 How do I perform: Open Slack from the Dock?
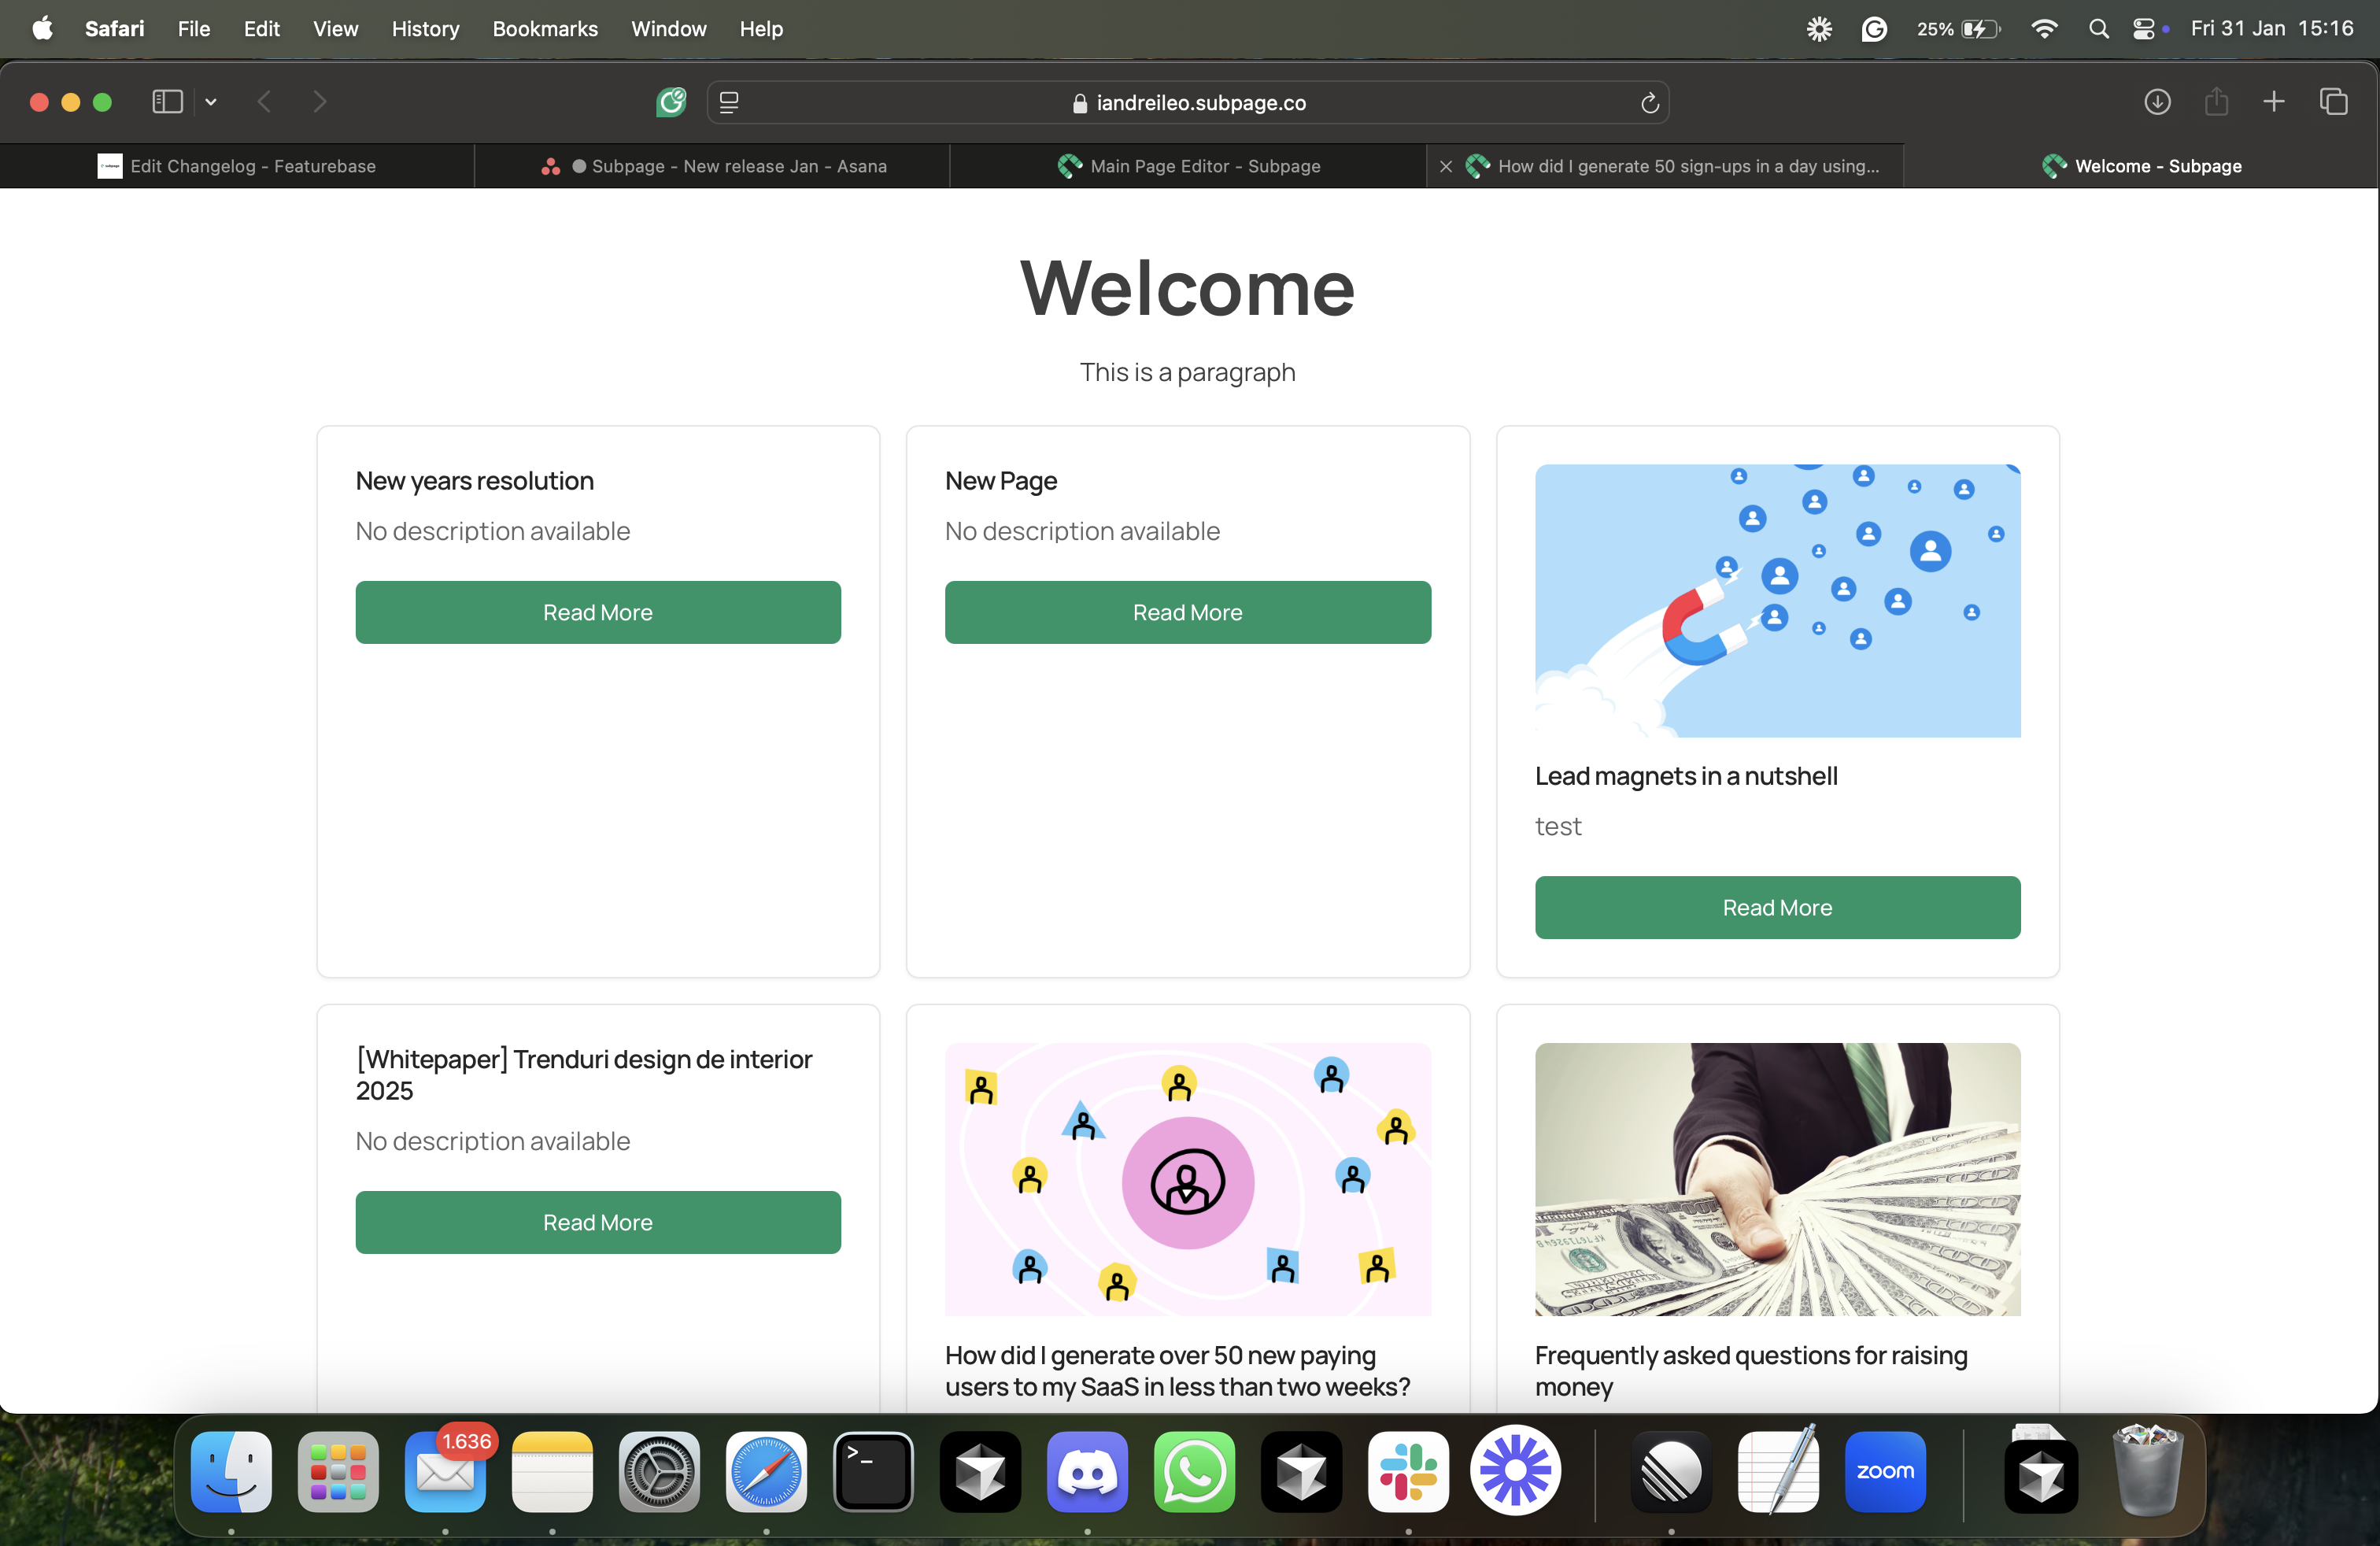pos(1408,1471)
